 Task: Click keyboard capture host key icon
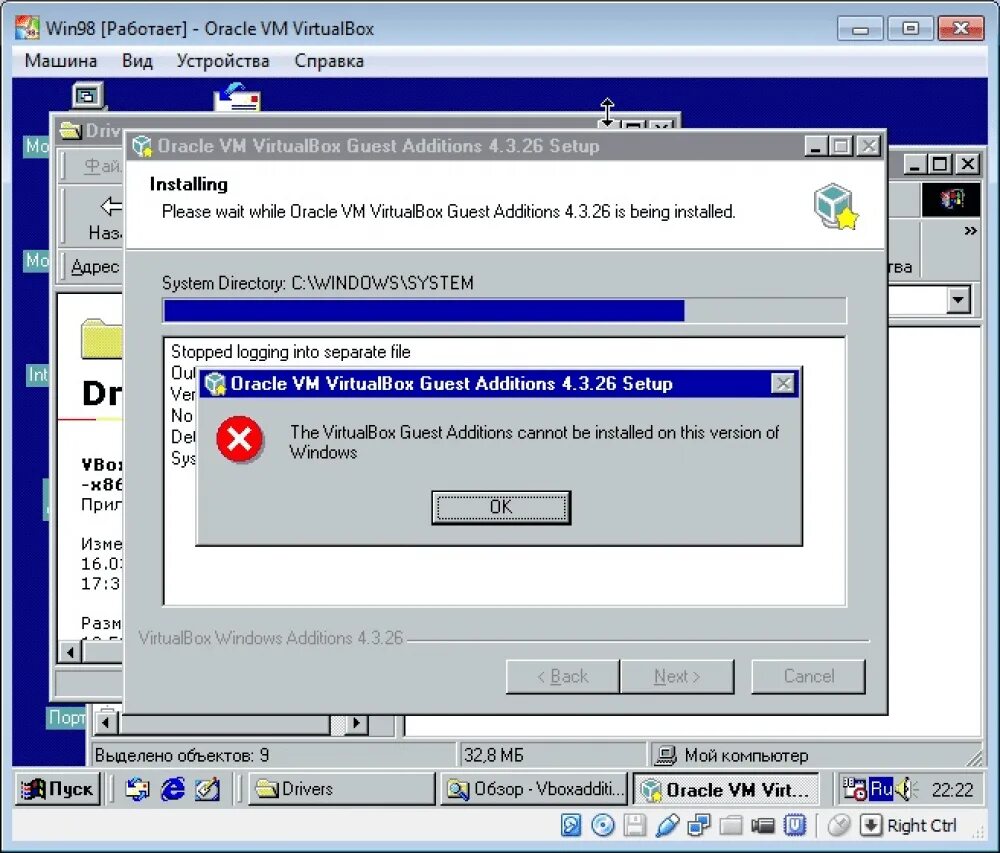click(871, 825)
